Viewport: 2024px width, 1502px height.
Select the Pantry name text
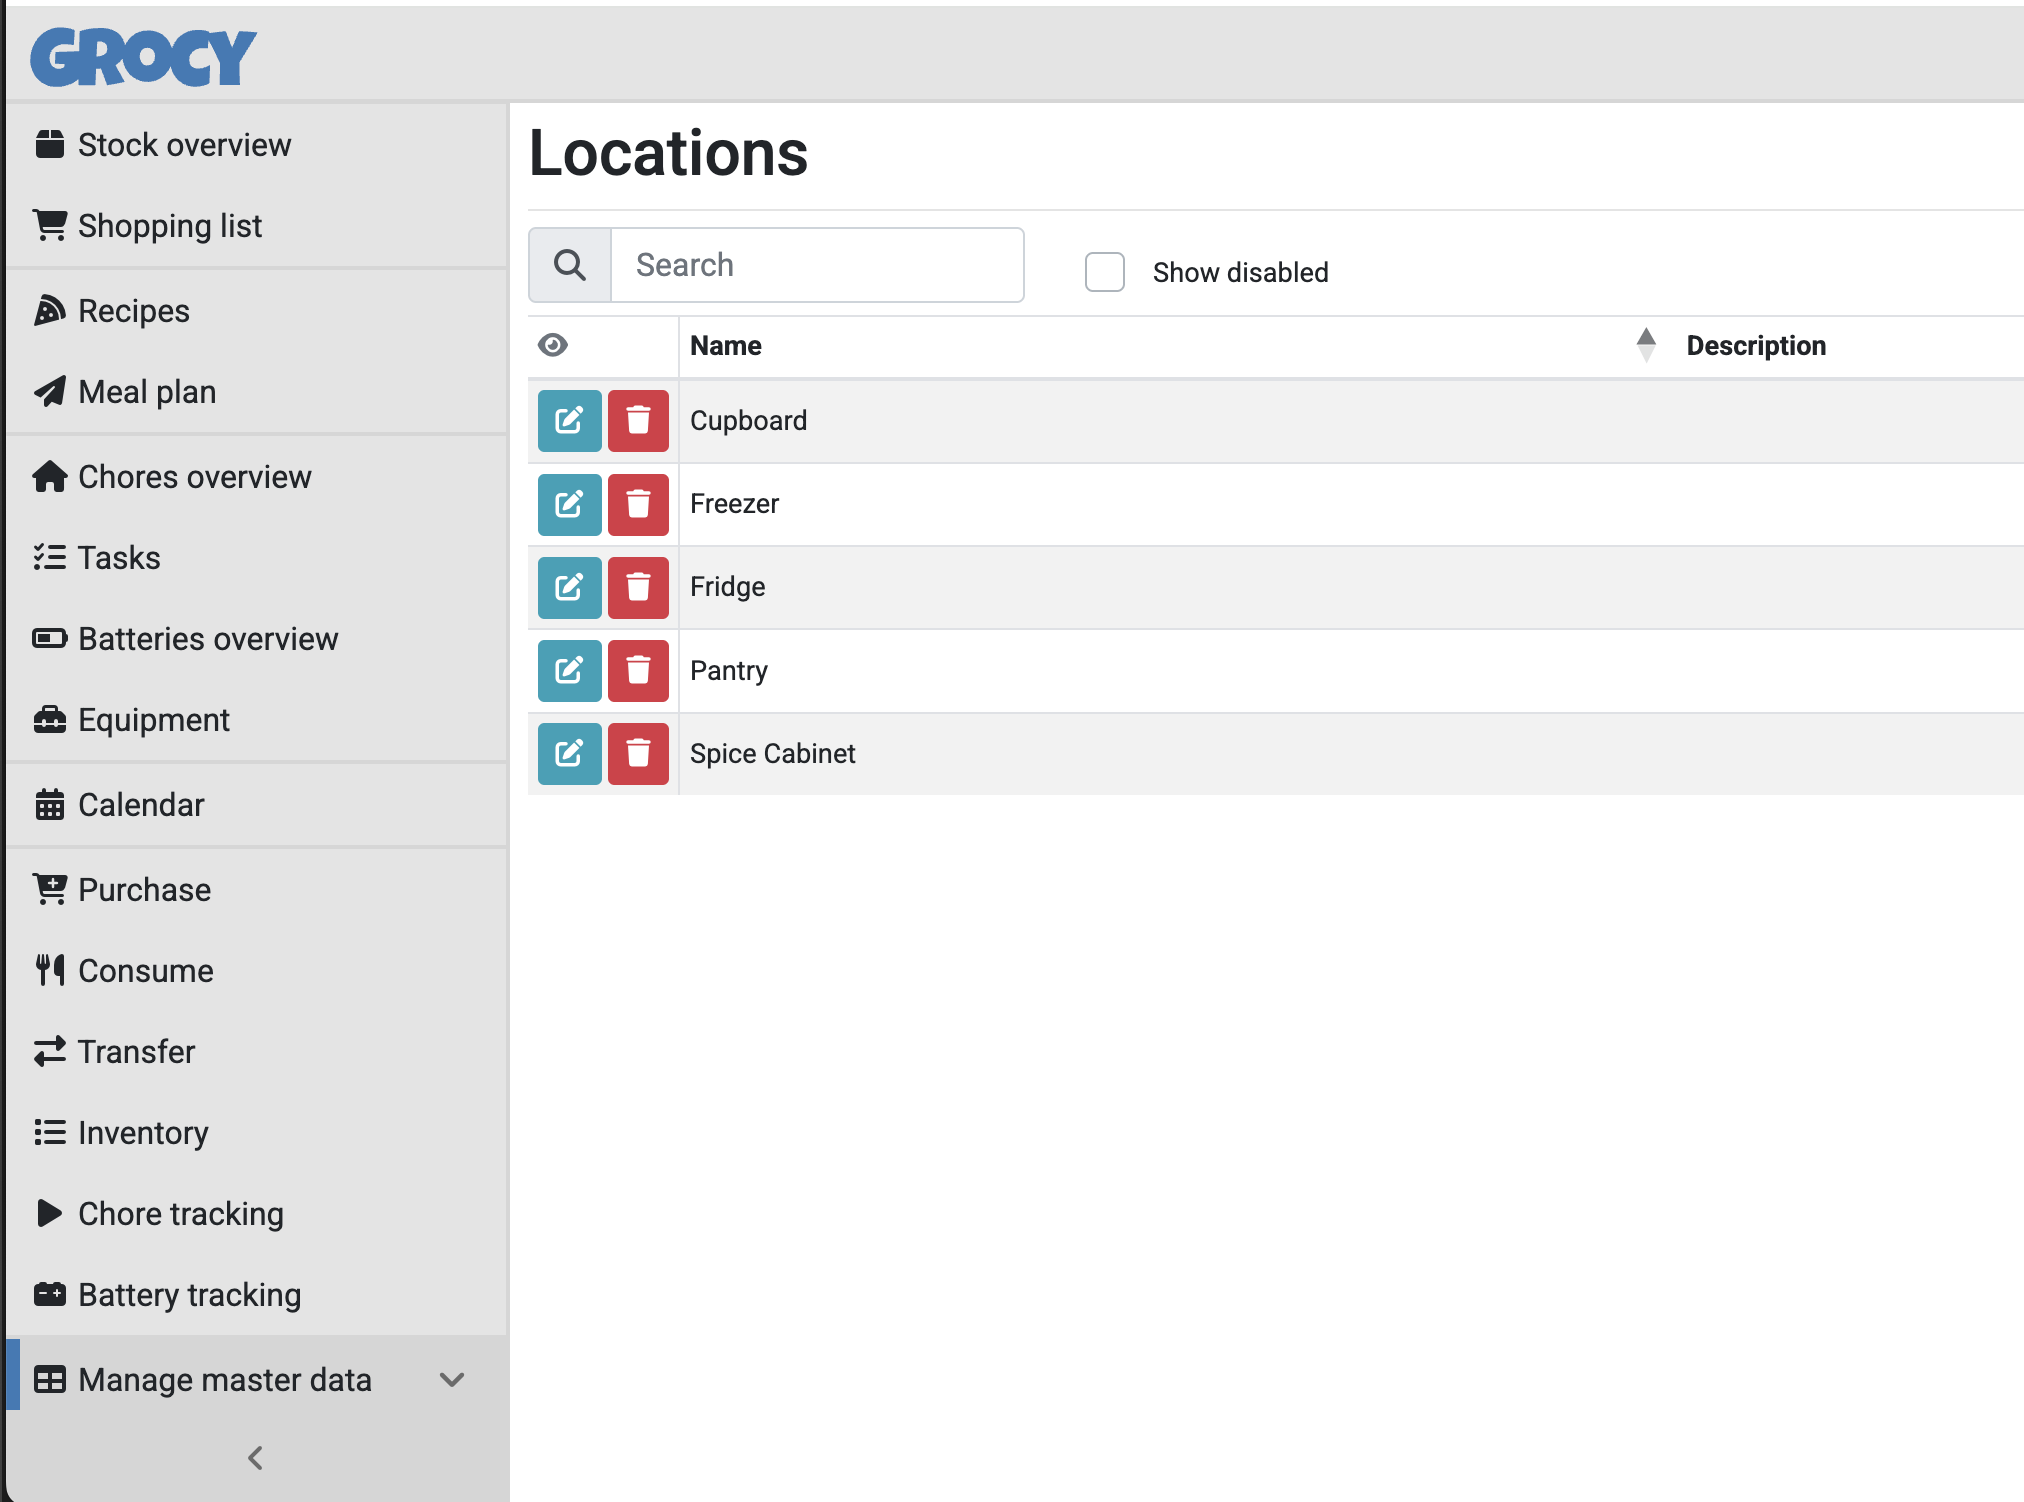[x=729, y=670]
